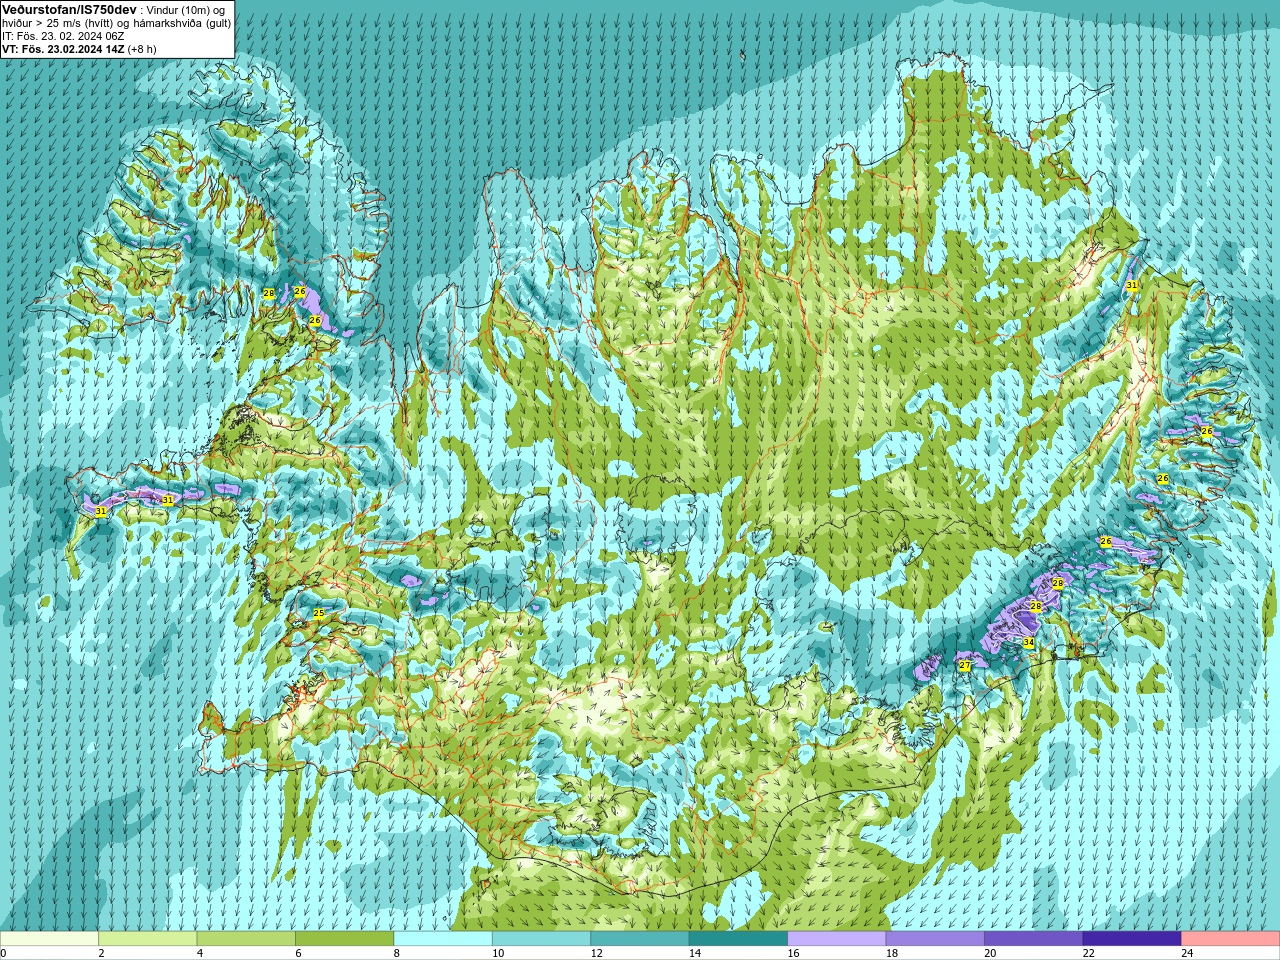This screenshot has height=960, width=1280.
Task: Click the legend scale number 20
Action: coord(991,954)
